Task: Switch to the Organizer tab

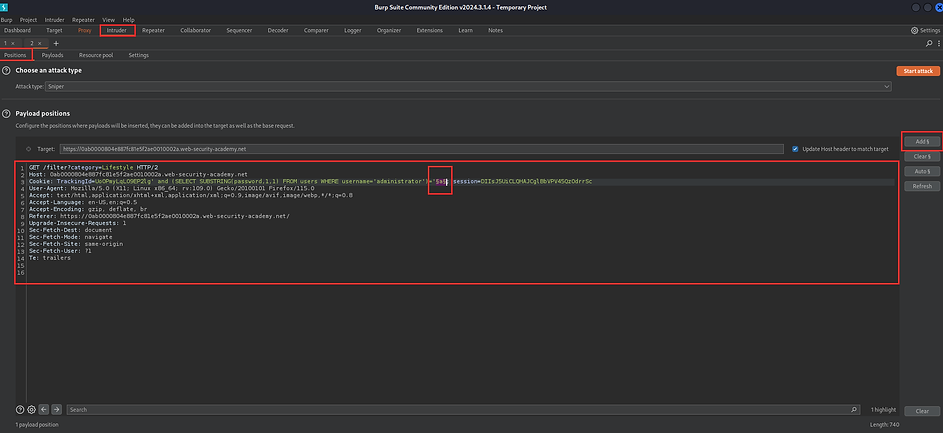Action: tap(389, 30)
